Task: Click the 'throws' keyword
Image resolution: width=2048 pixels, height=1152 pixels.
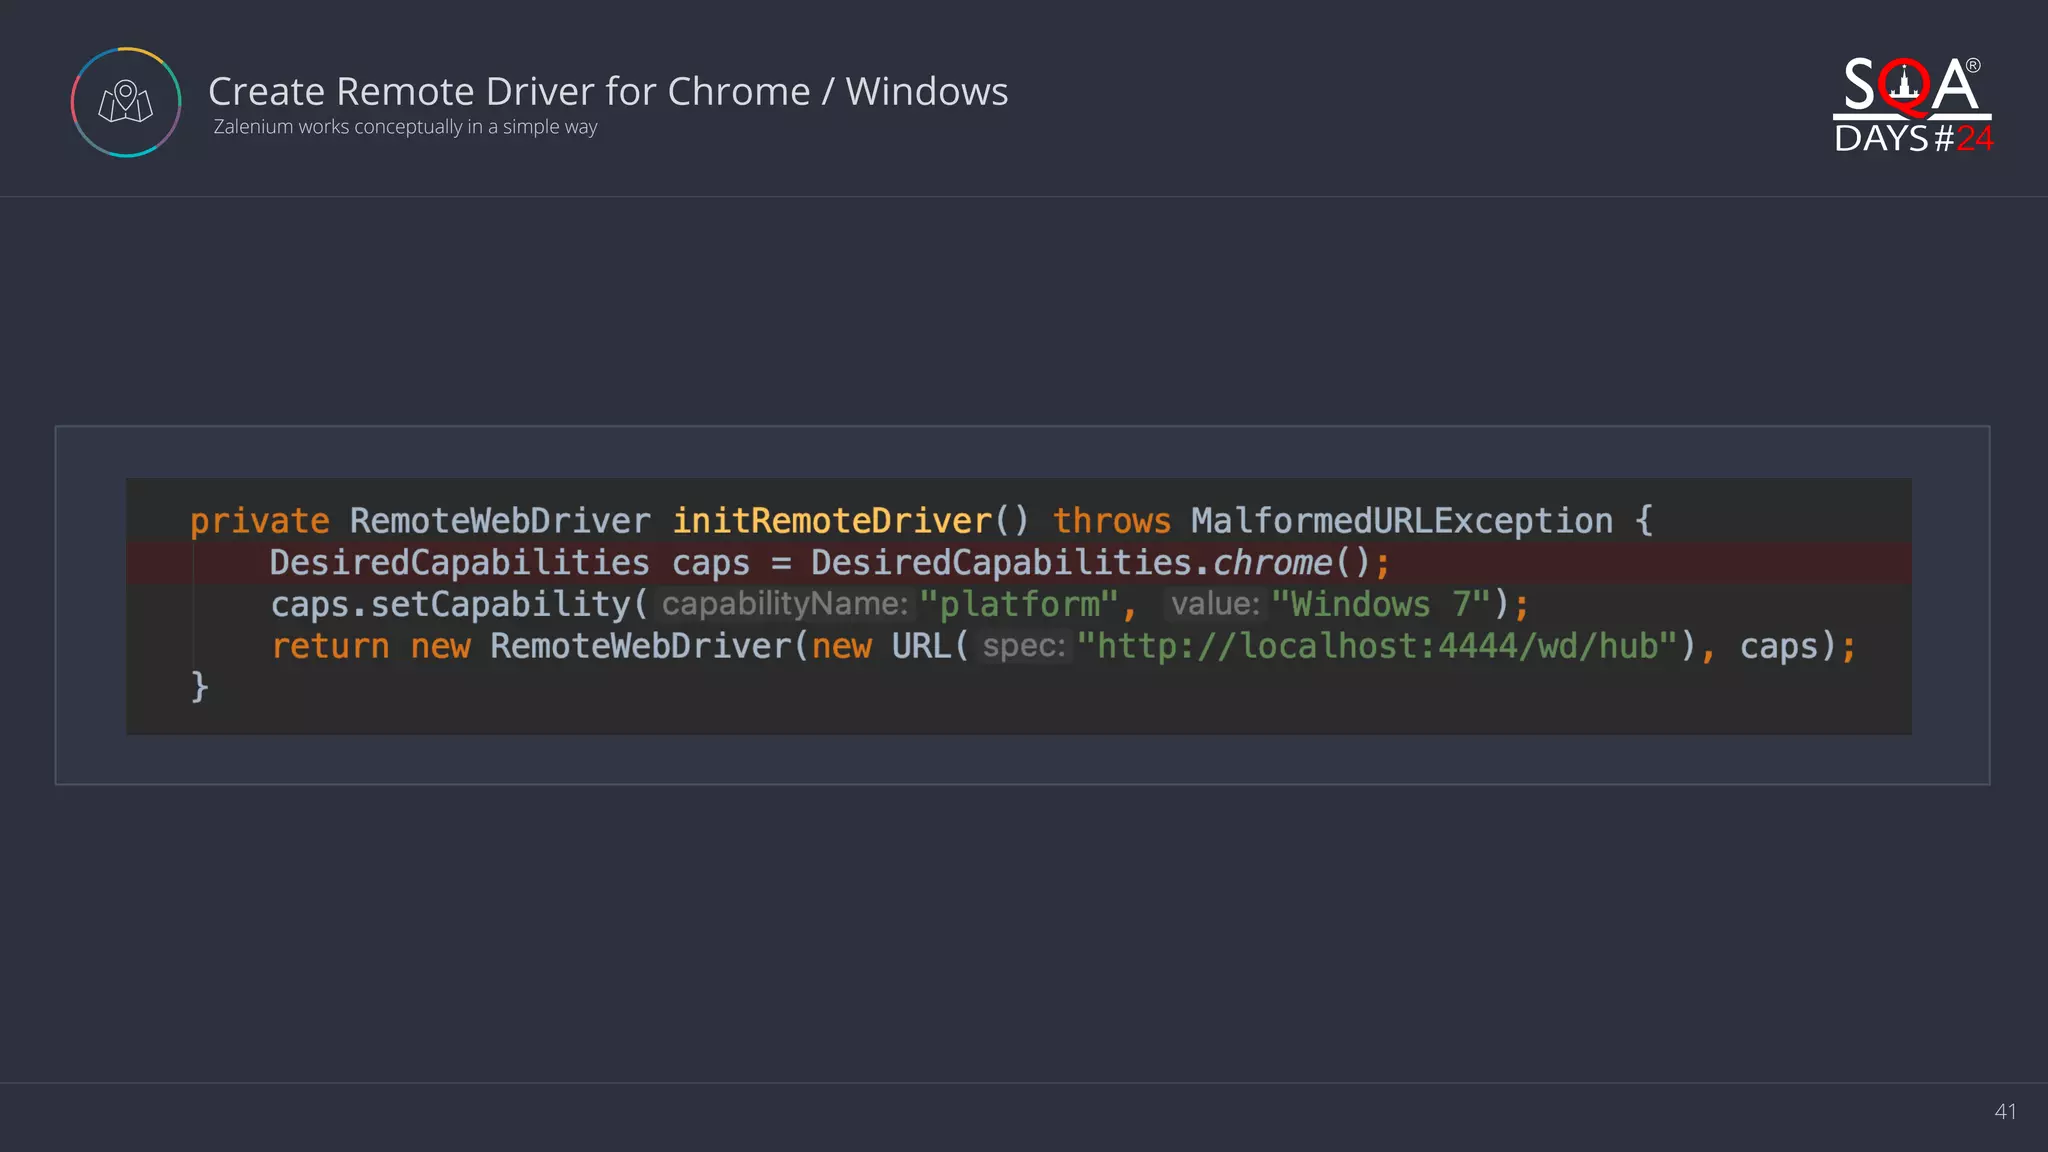Action: click(1111, 521)
